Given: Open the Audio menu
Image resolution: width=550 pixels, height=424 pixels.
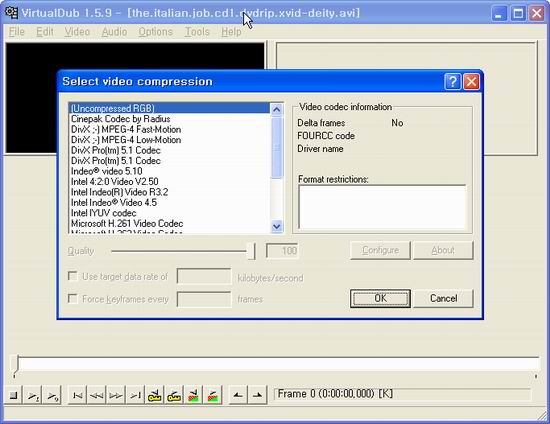Looking at the screenshot, I should 114,32.
